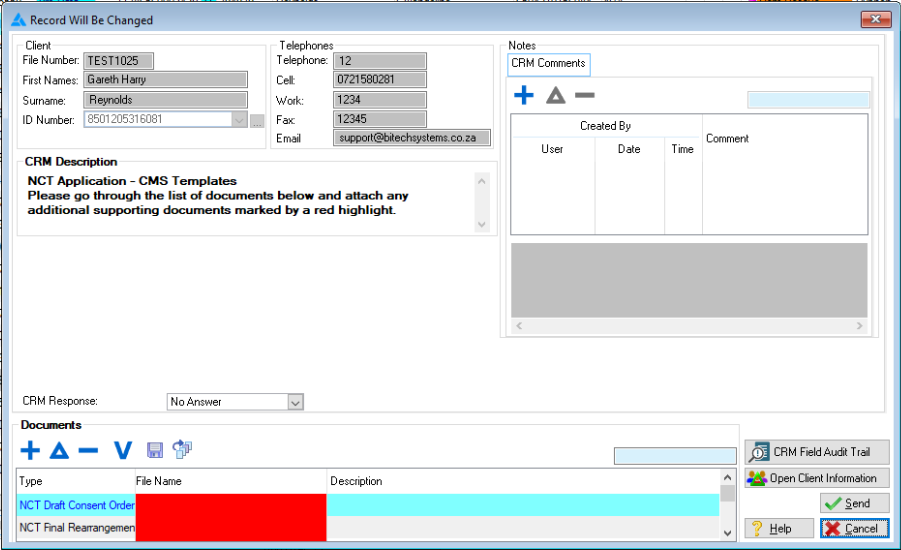This screenshot has height=550, width=901.
Task: Click Open Client Information button
Action: click(x=816, y=478)
